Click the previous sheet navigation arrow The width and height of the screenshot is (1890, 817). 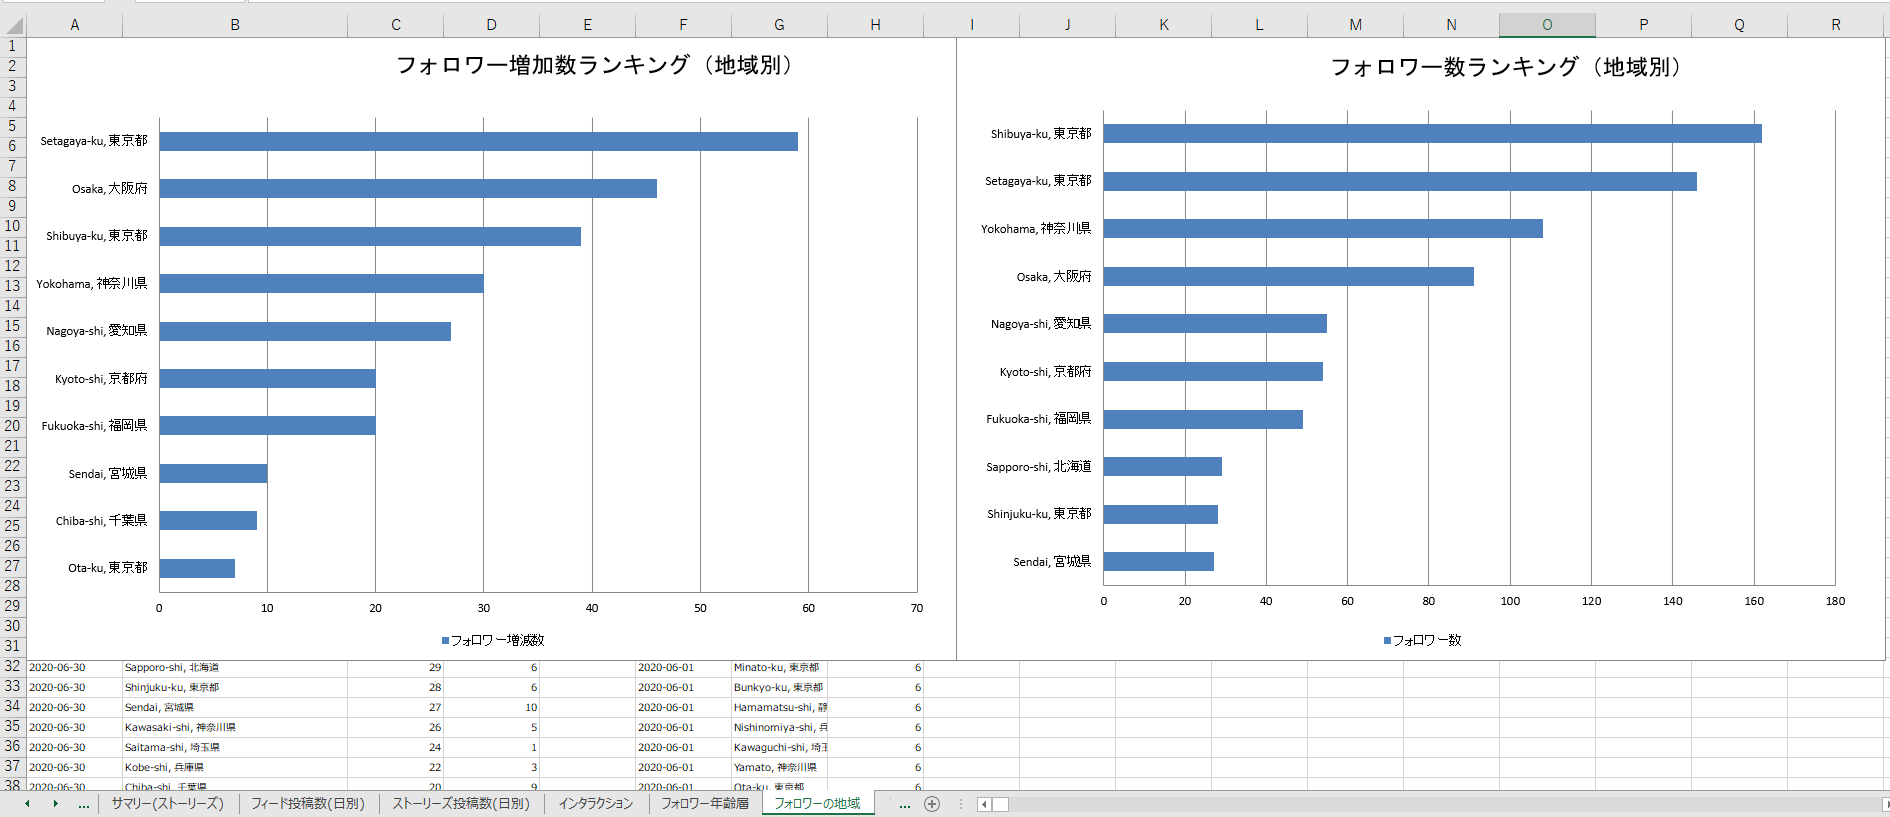click(x=27, y=804)
